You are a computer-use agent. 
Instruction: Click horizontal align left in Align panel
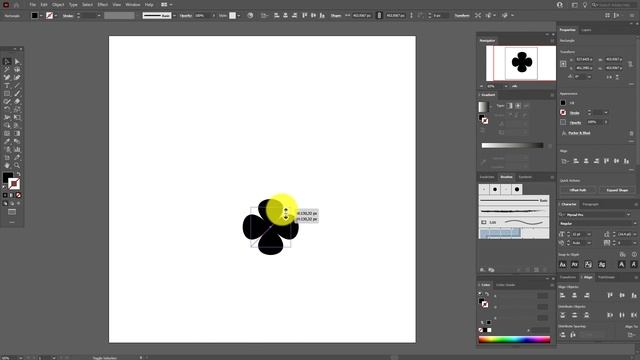tap(563, 295)
